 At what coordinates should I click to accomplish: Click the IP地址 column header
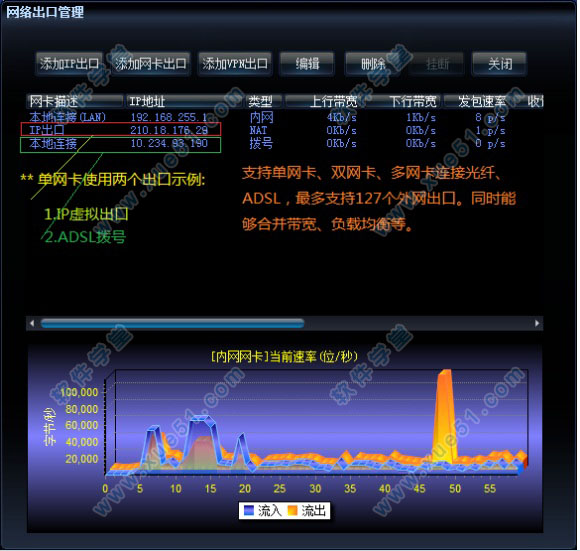coord(184,101)
